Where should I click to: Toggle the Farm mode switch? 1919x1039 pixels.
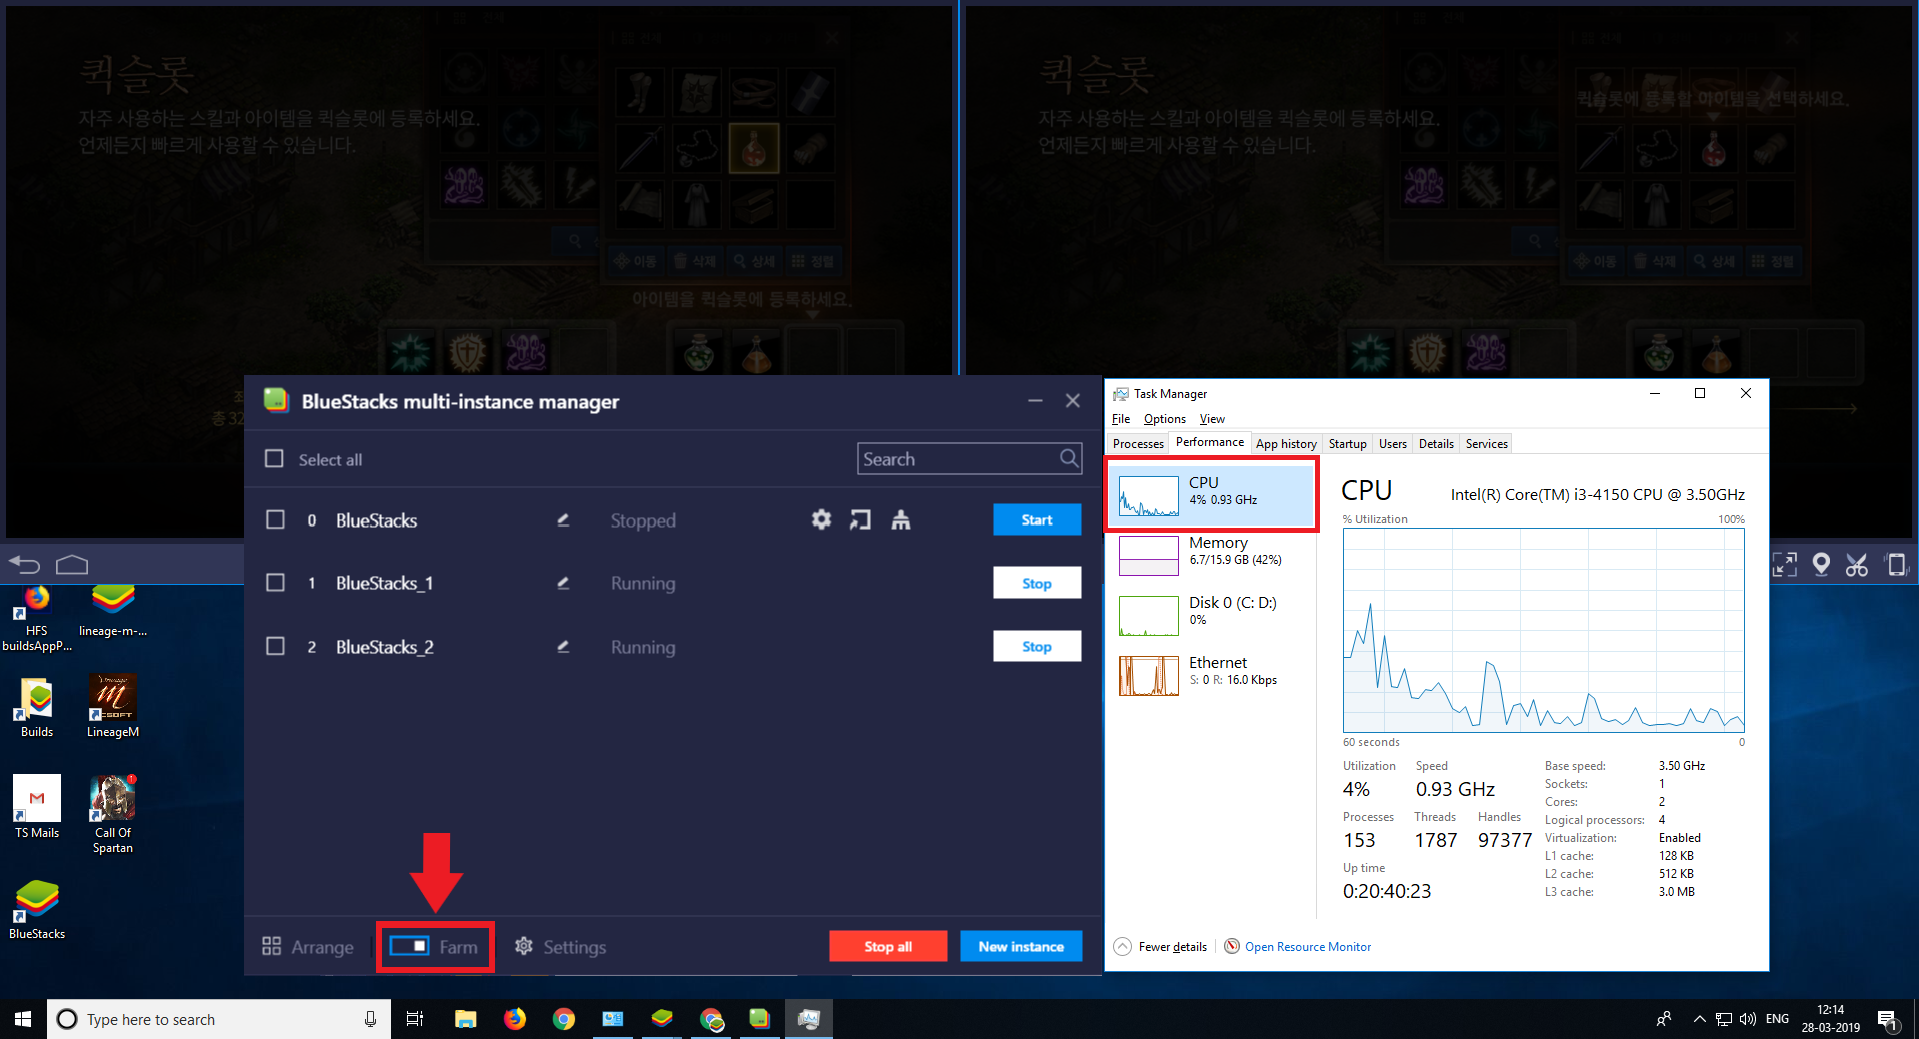pyautogui.click(x=410, y=946)
